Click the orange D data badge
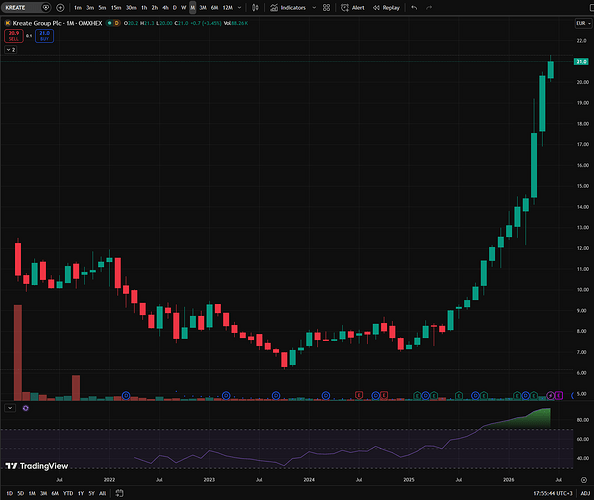594x500 pixels. point(116,23)
